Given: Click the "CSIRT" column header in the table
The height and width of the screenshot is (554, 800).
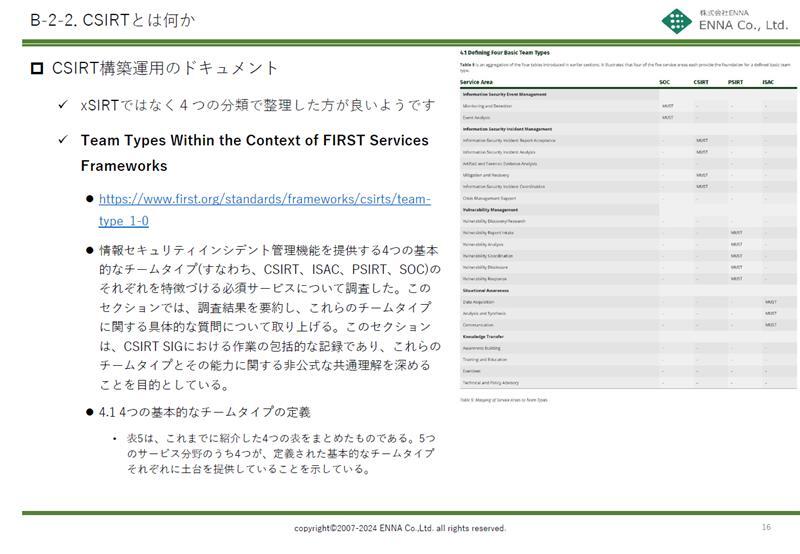Looking at the screenshot, I should click(701, 82).
